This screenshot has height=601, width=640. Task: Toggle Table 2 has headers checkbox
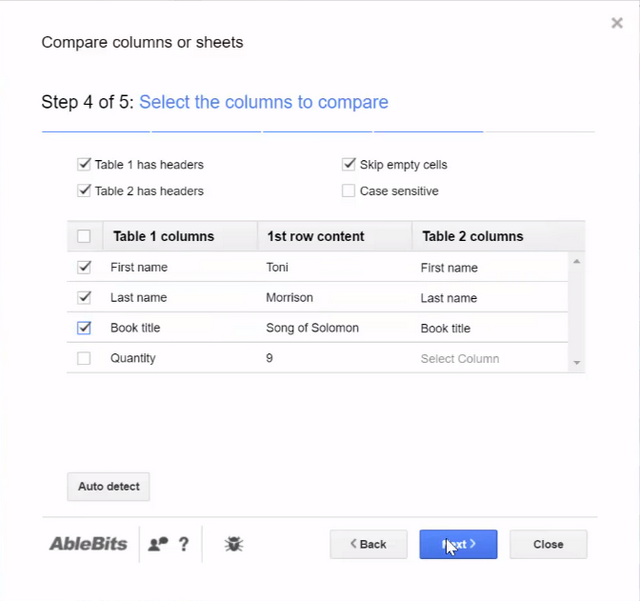pyautogui.click(x=84, y=191)
